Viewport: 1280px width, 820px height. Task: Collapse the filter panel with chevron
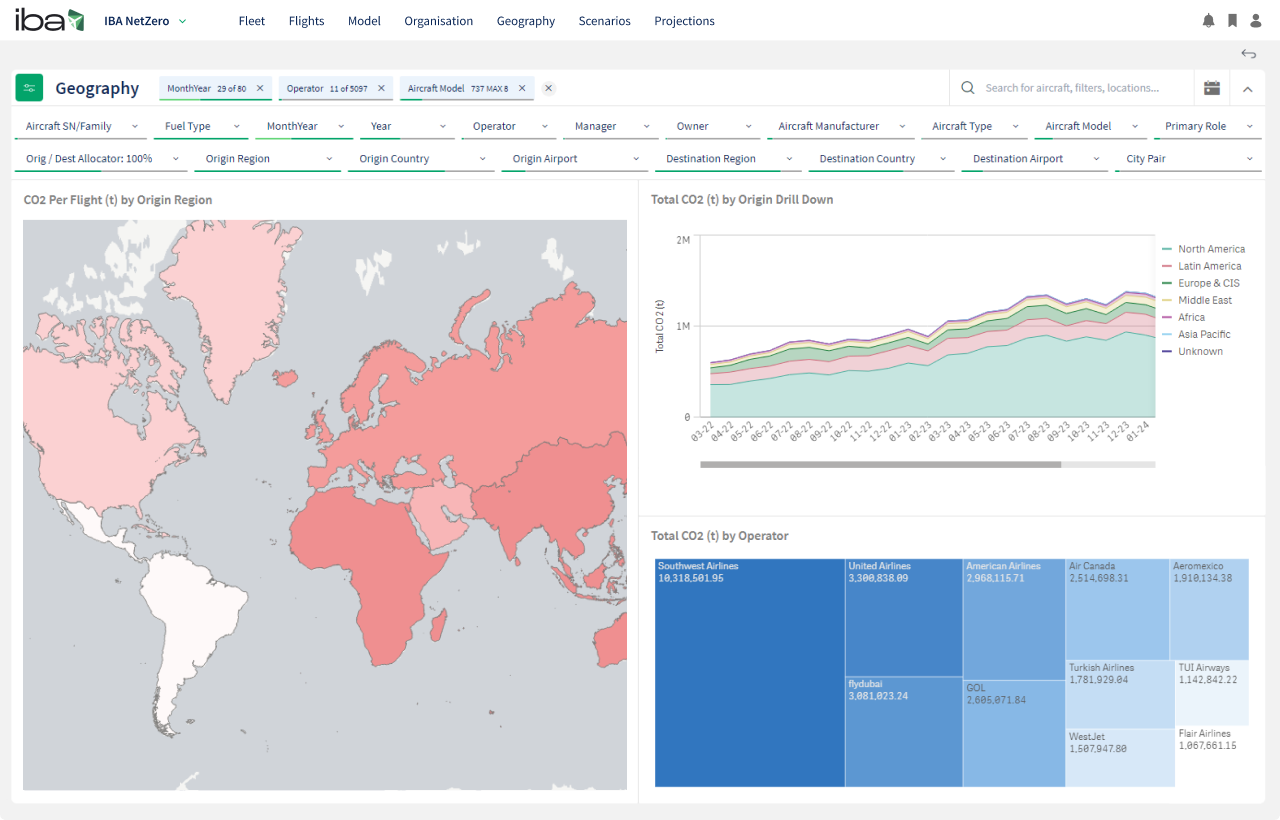[1247, 89]
